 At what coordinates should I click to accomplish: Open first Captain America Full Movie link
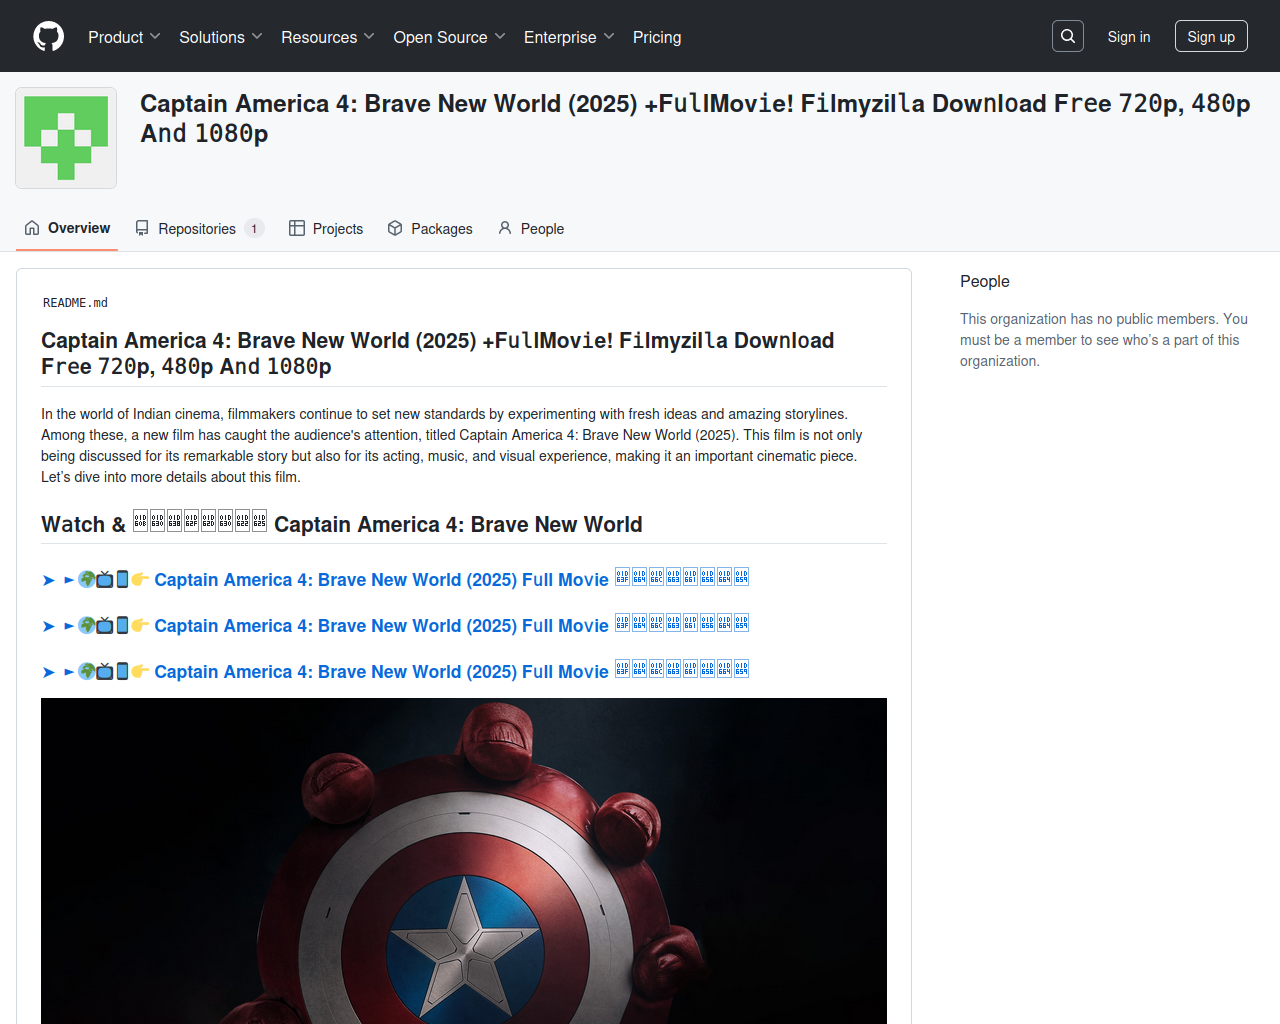381,580
